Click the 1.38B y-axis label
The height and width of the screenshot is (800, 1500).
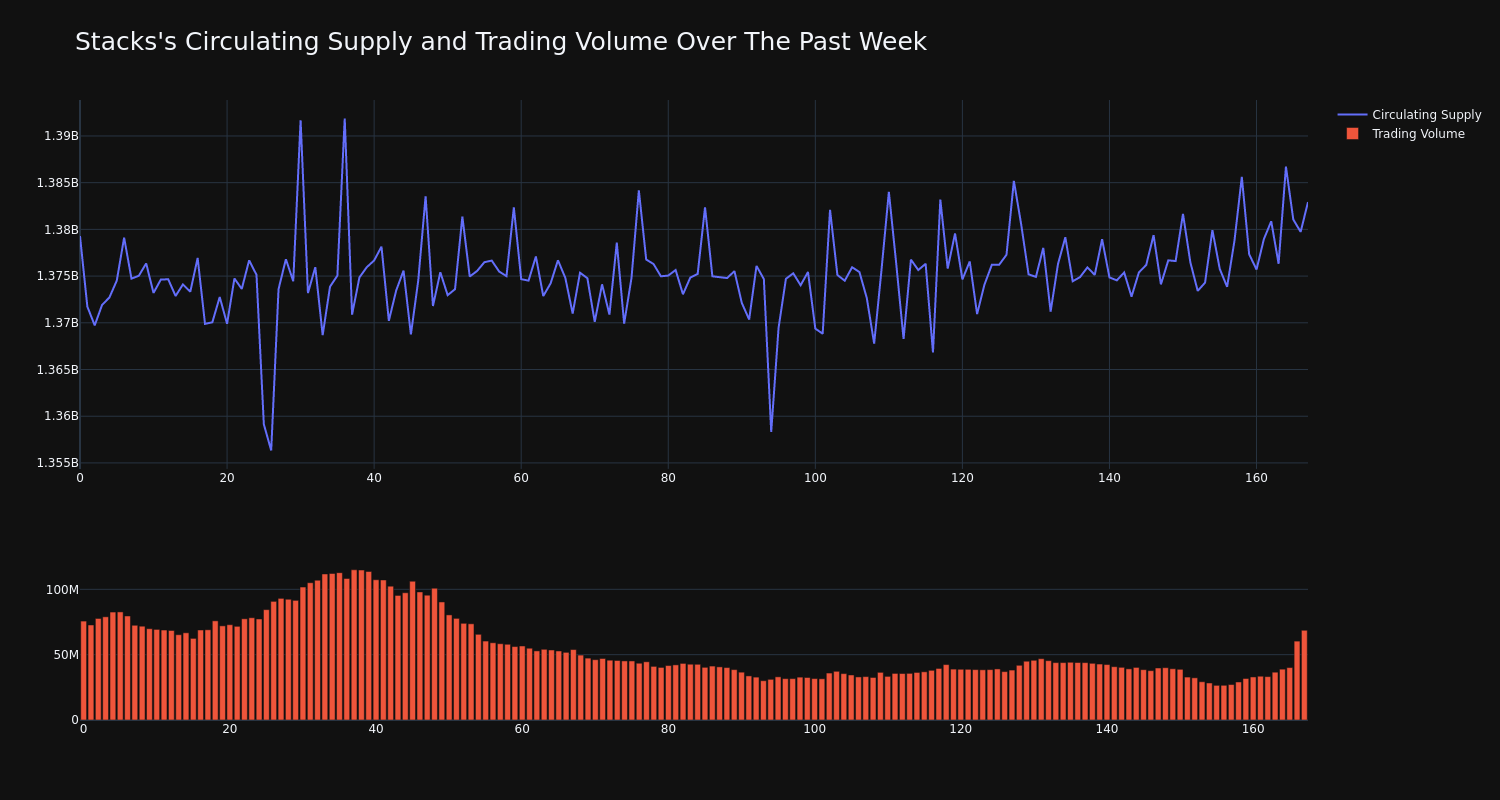coord(60,230)
